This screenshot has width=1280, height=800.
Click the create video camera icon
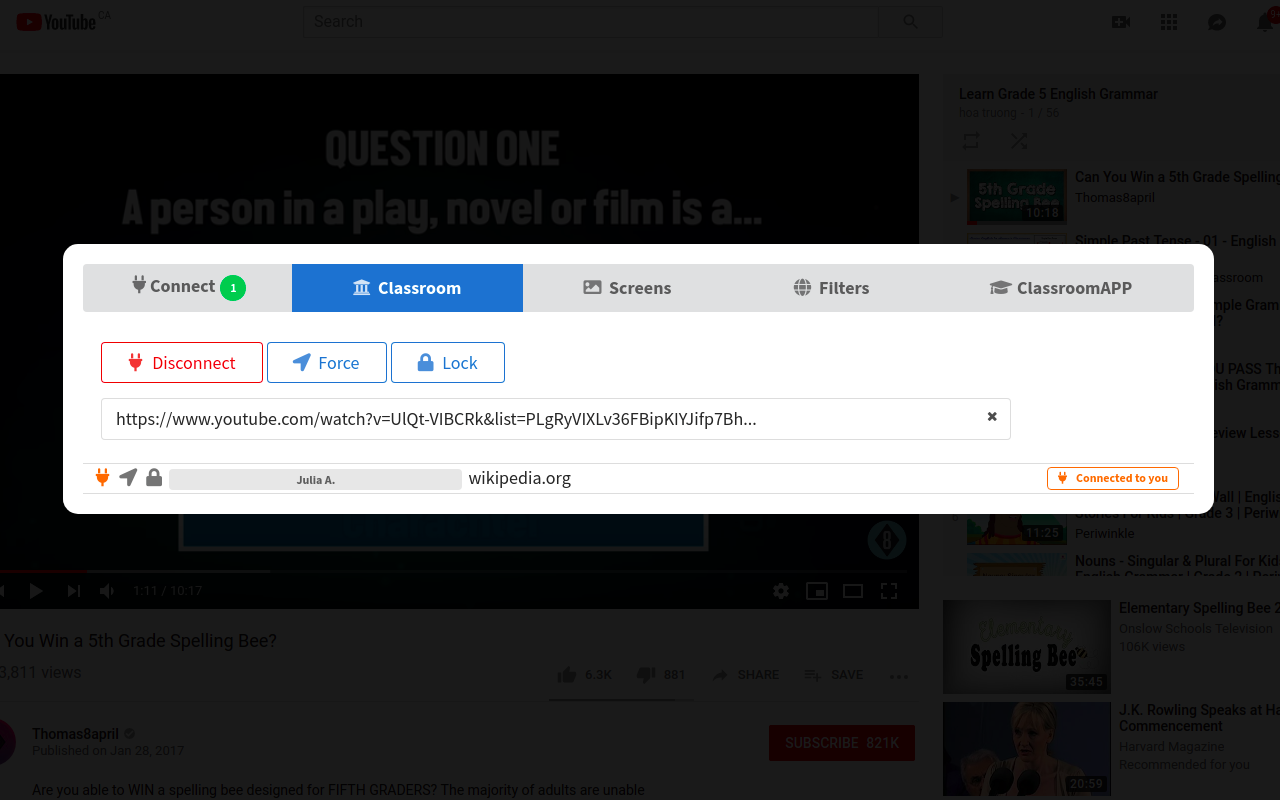coord(1120,22)
